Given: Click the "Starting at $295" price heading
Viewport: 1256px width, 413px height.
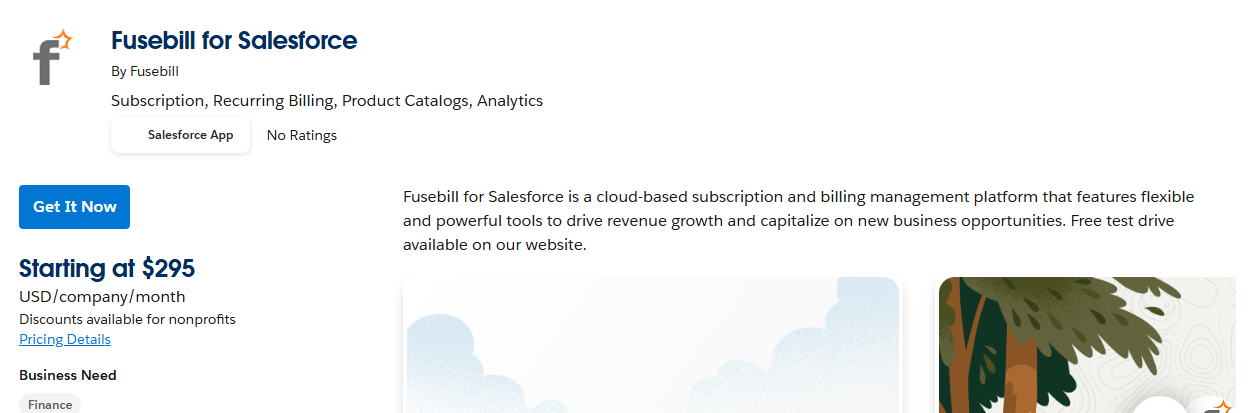Looking at the screenshot, I should [107, 268].
